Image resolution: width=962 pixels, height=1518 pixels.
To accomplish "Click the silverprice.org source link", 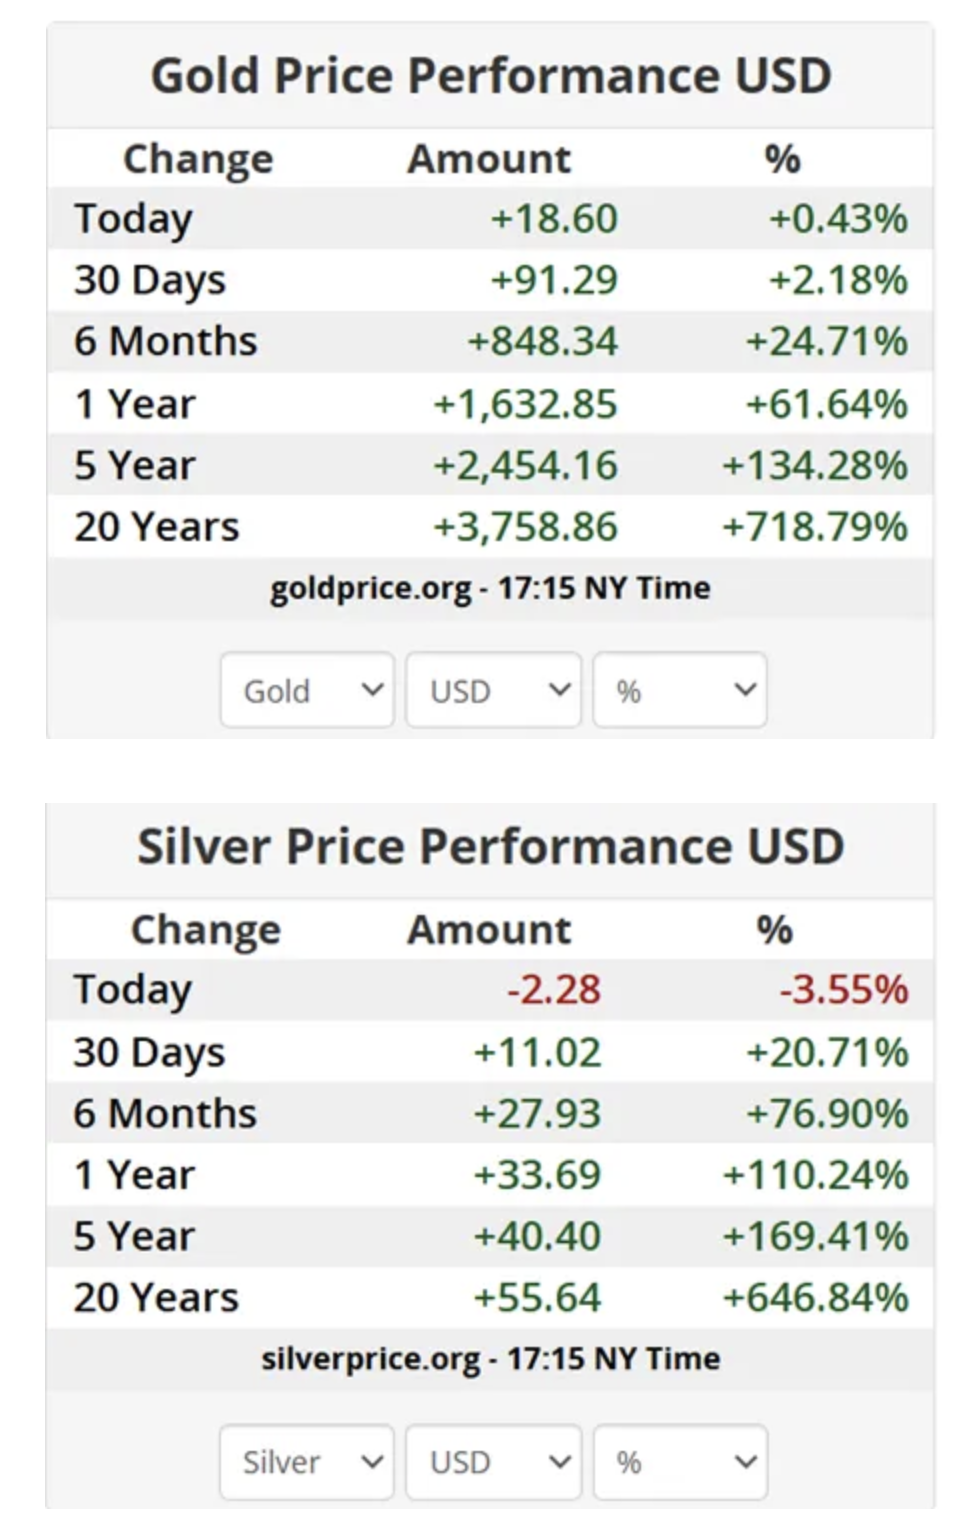I will pos(370,1359).
